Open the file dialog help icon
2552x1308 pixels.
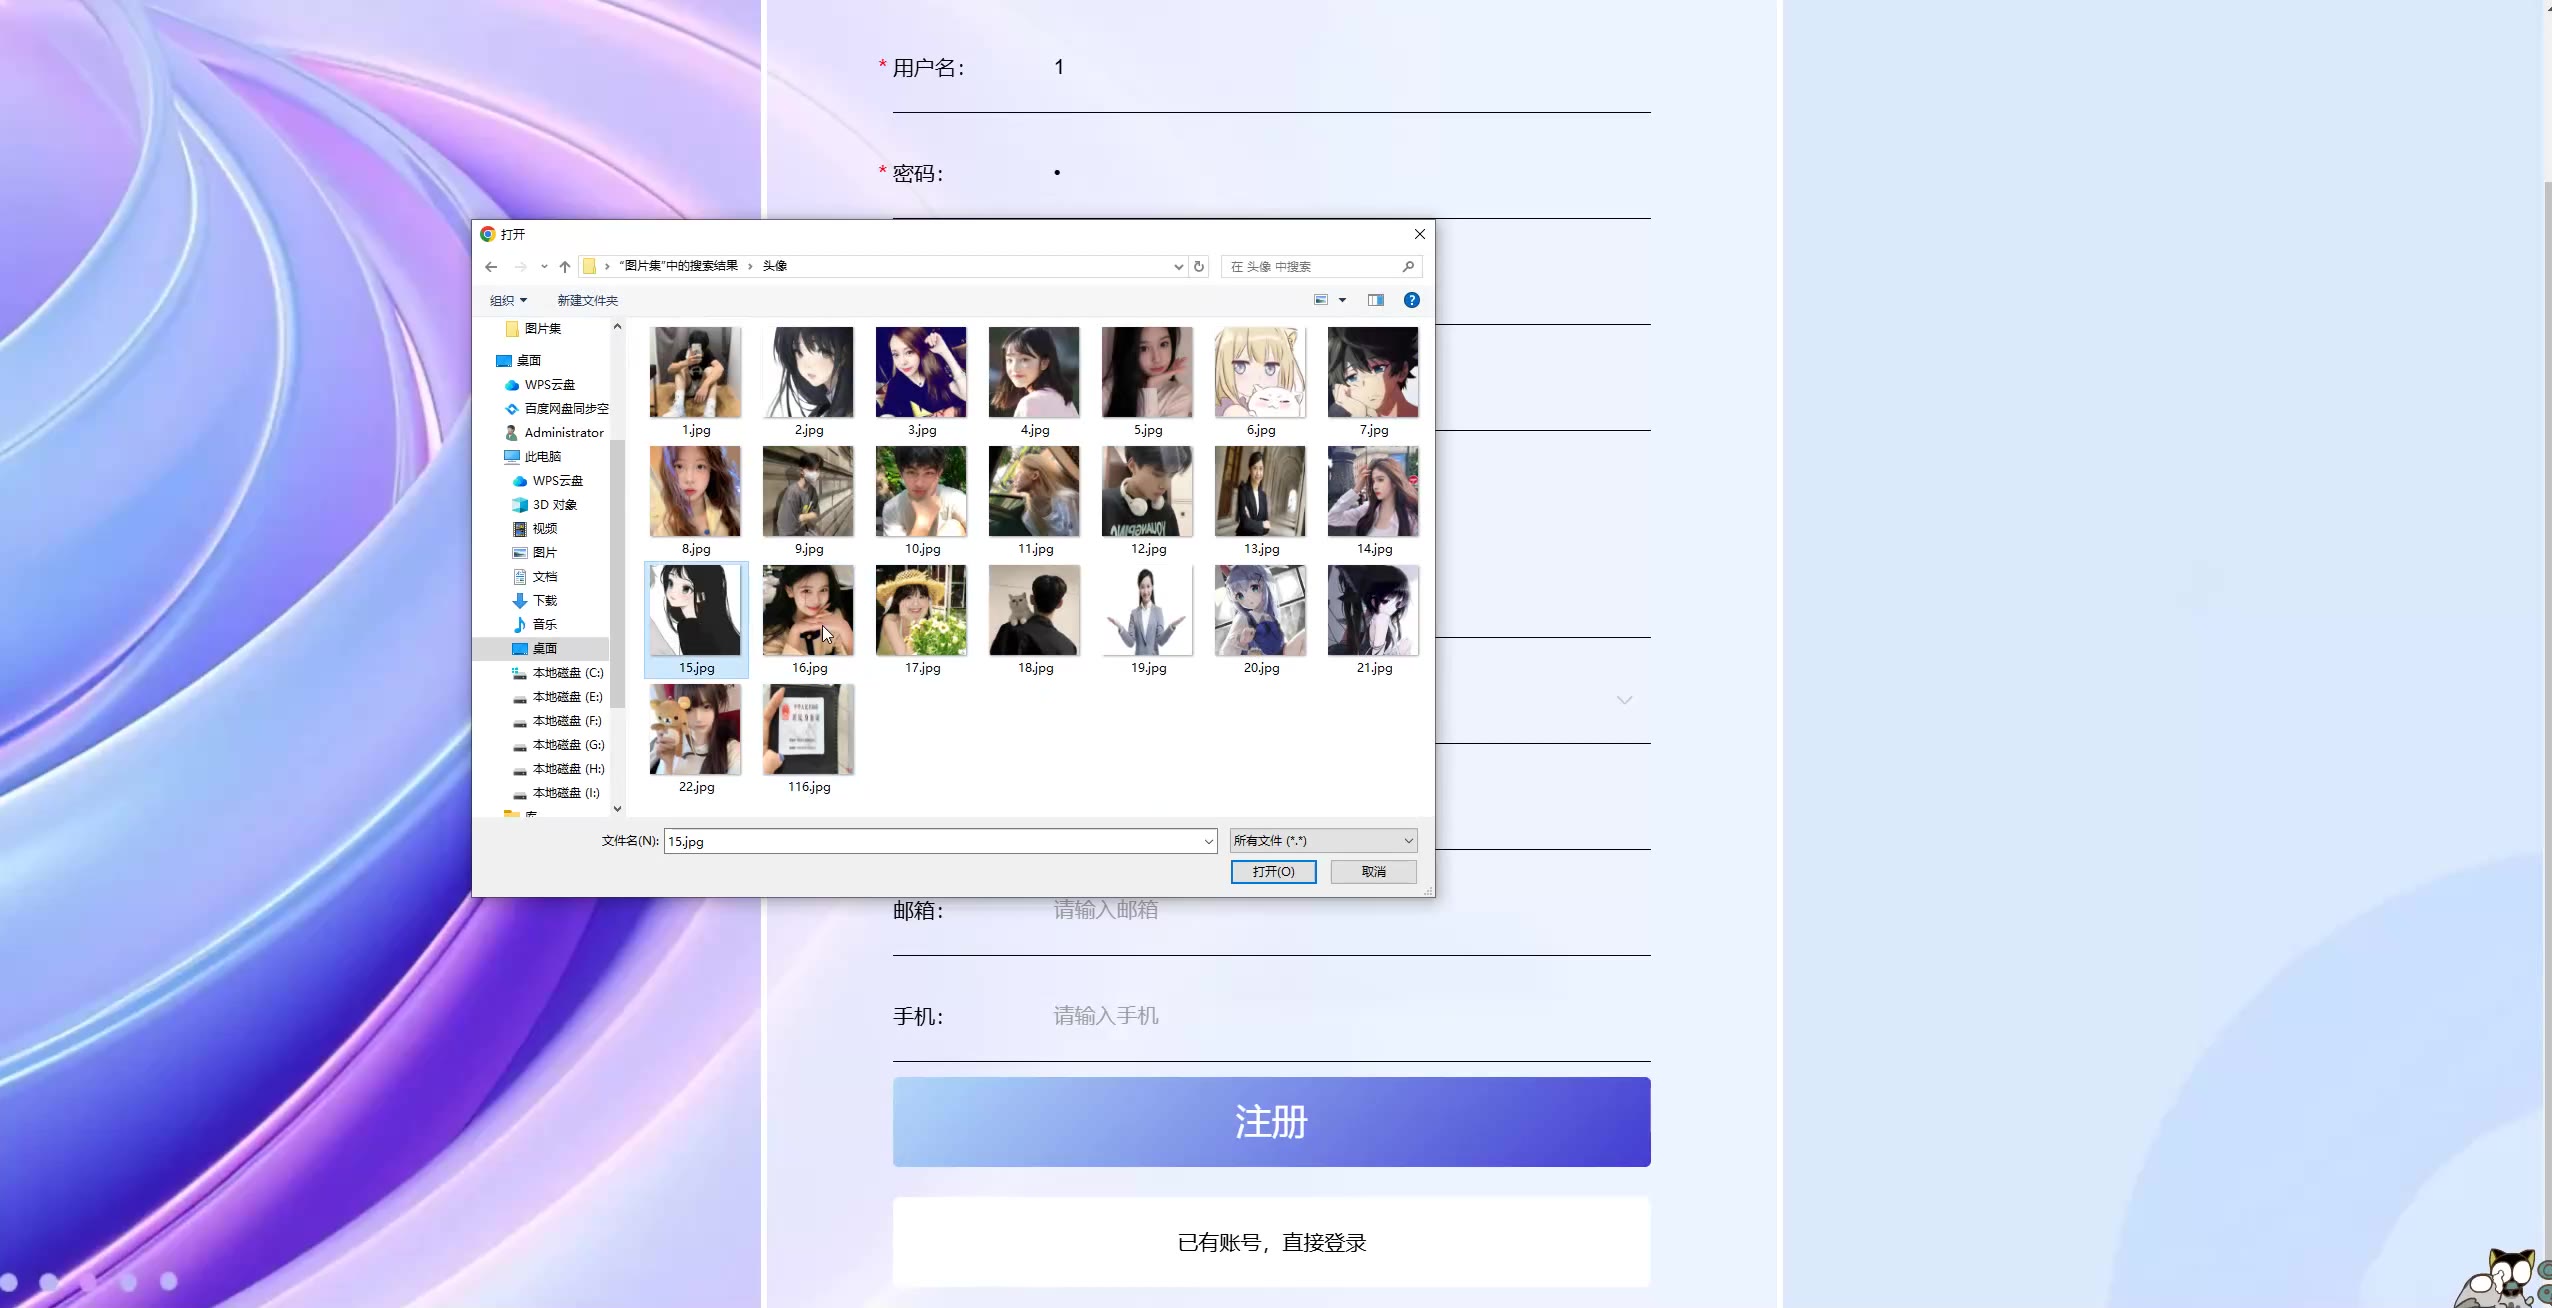click(x=1411, y=300)
